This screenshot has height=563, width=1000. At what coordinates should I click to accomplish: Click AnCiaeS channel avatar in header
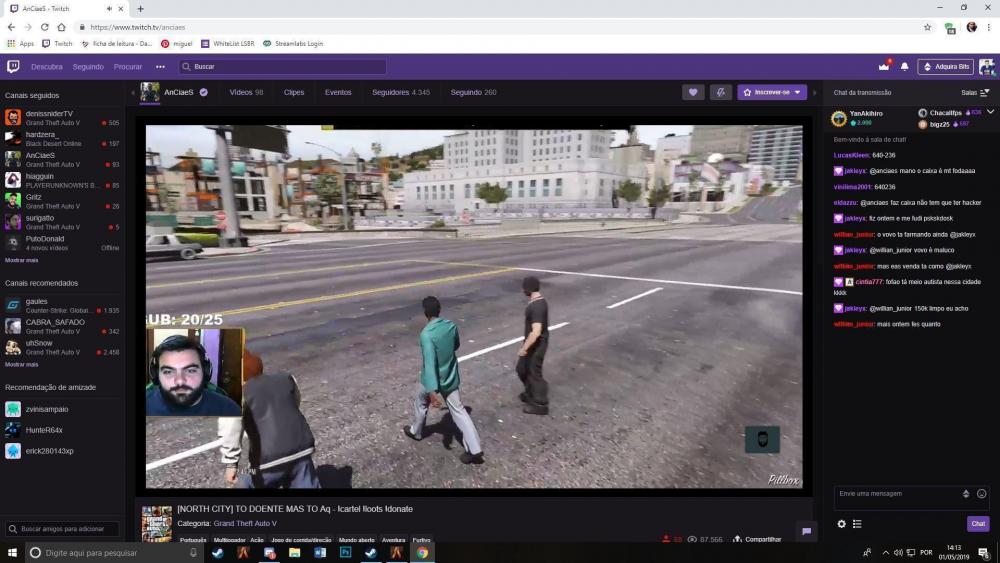pos(150,92)
